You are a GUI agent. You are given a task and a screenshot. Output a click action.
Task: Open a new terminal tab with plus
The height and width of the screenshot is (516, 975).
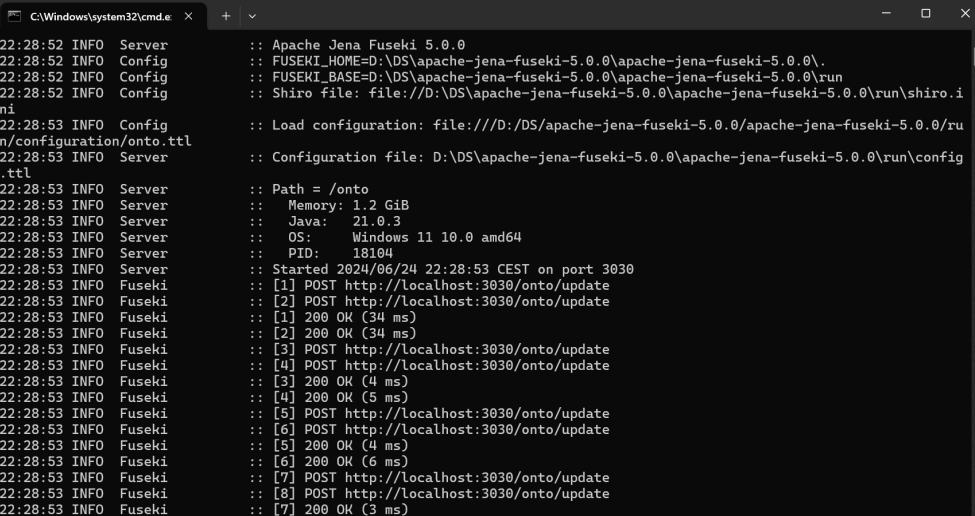pos(226,16)
